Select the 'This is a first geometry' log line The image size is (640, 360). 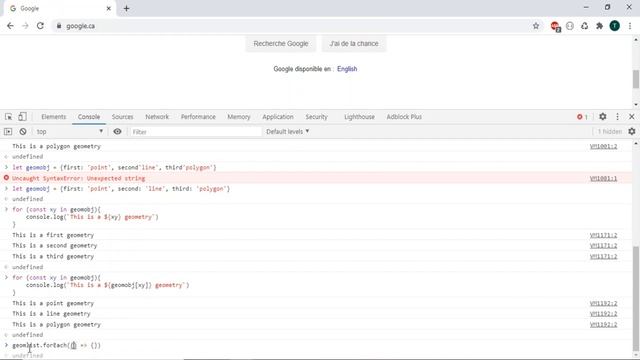[53, 235]
